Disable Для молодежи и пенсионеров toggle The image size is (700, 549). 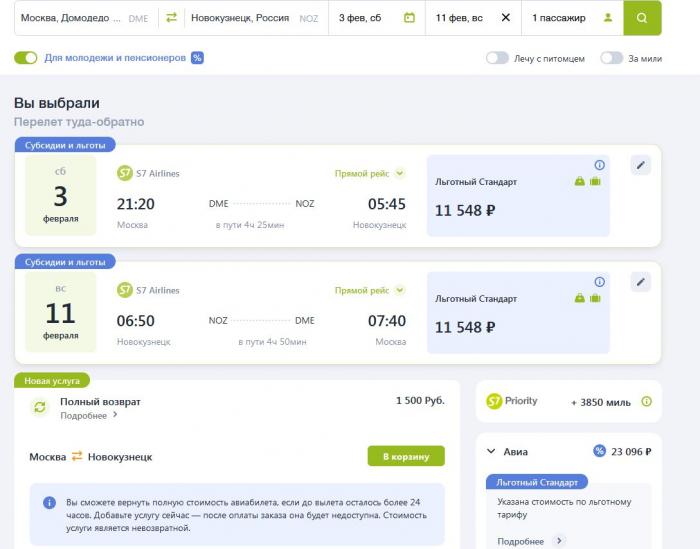click(25, 58)
